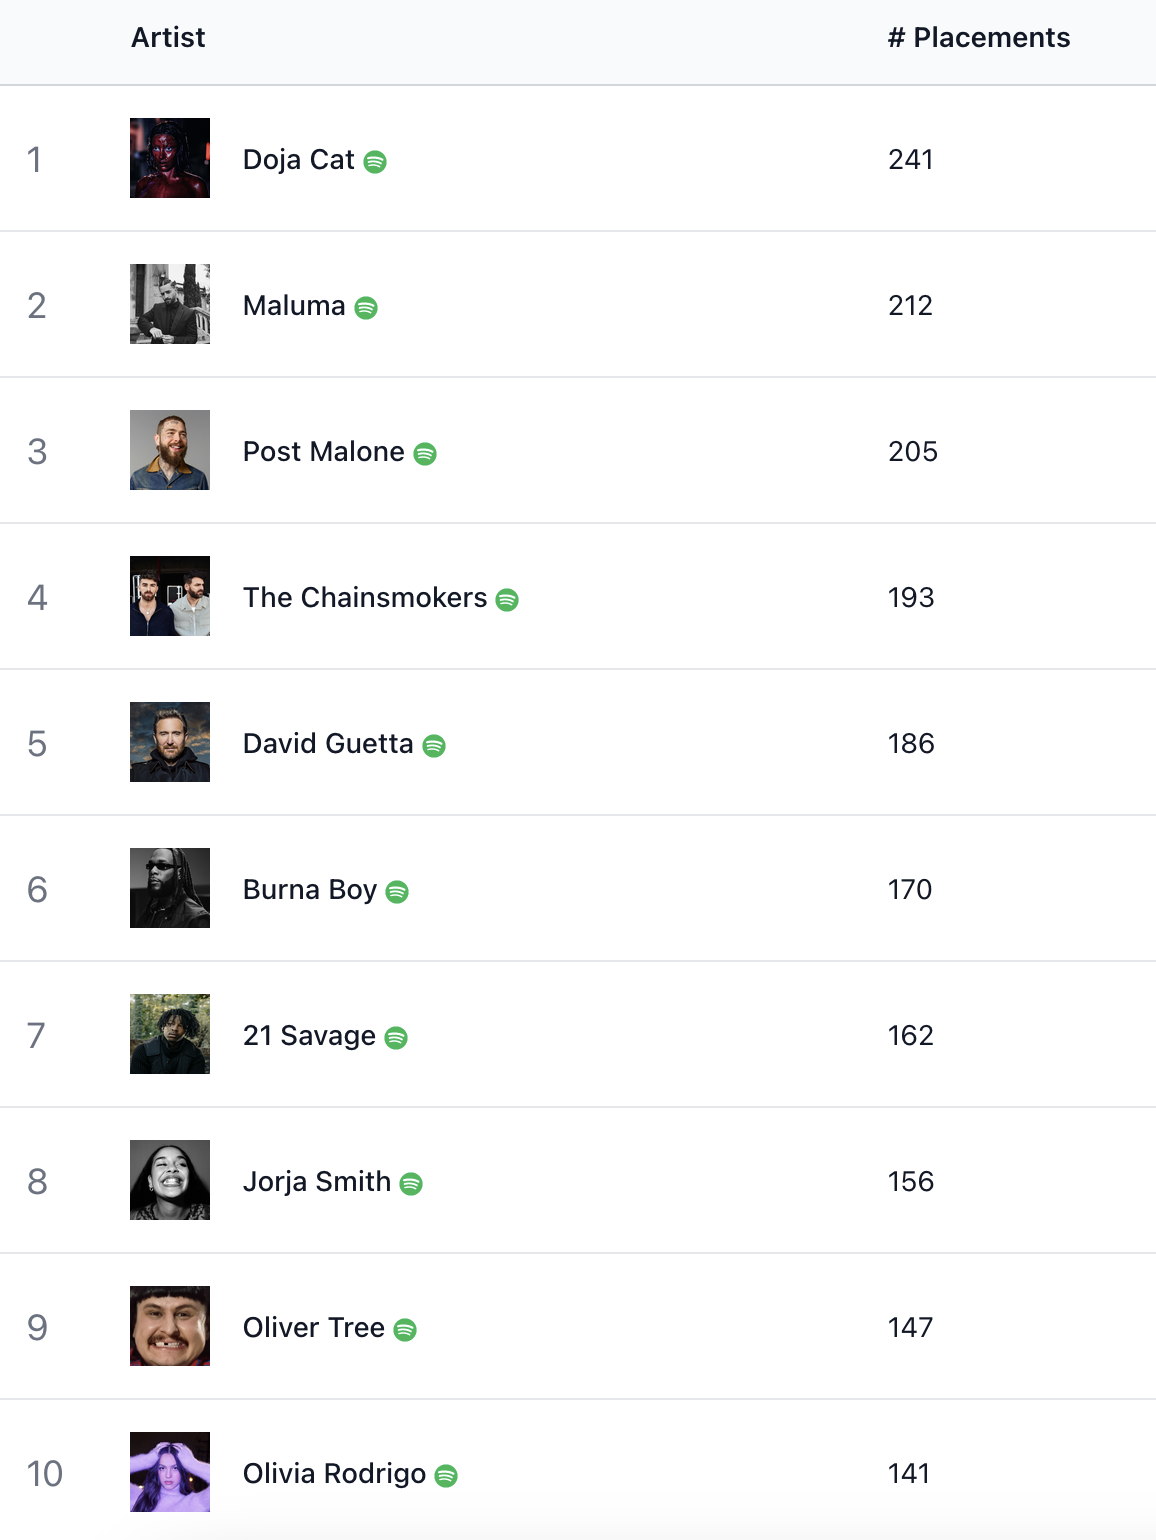Click Post Malone's profile thumbnail

pos(170,450)
